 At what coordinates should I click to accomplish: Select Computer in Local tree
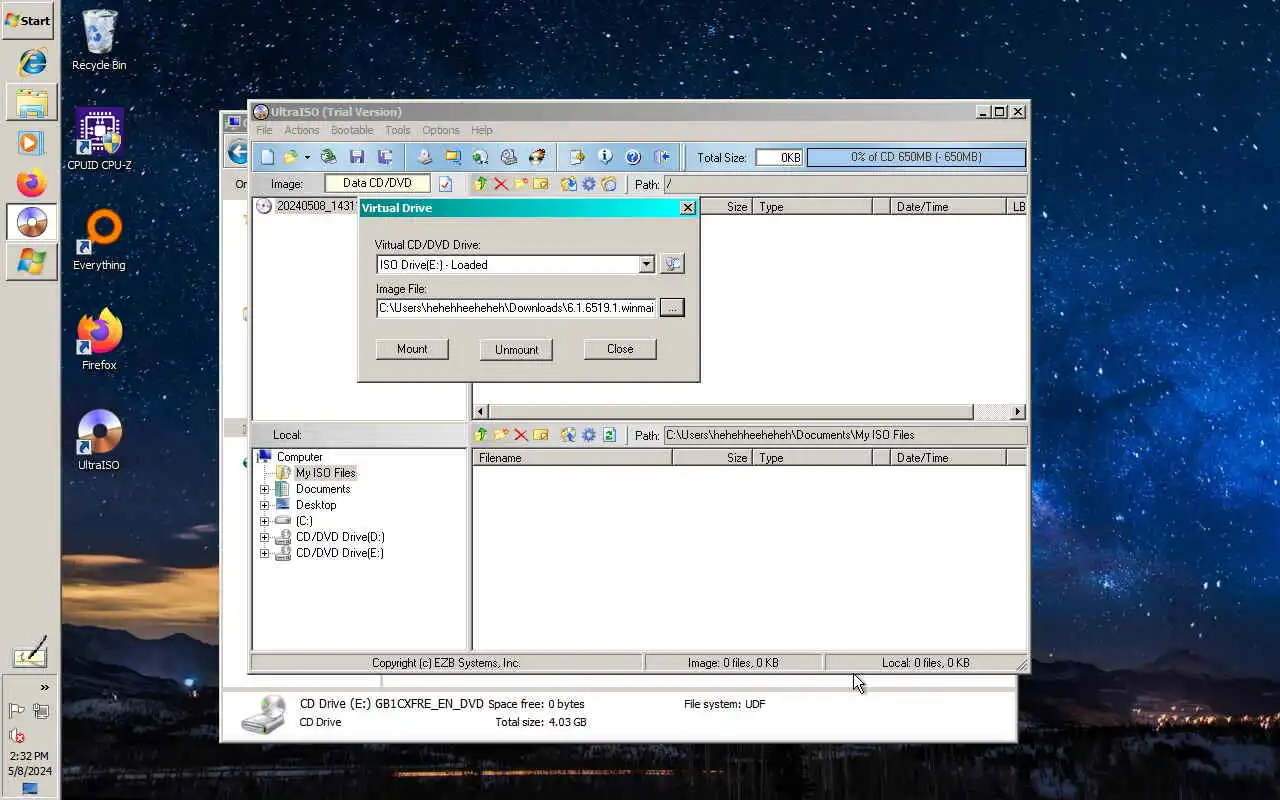299,457
